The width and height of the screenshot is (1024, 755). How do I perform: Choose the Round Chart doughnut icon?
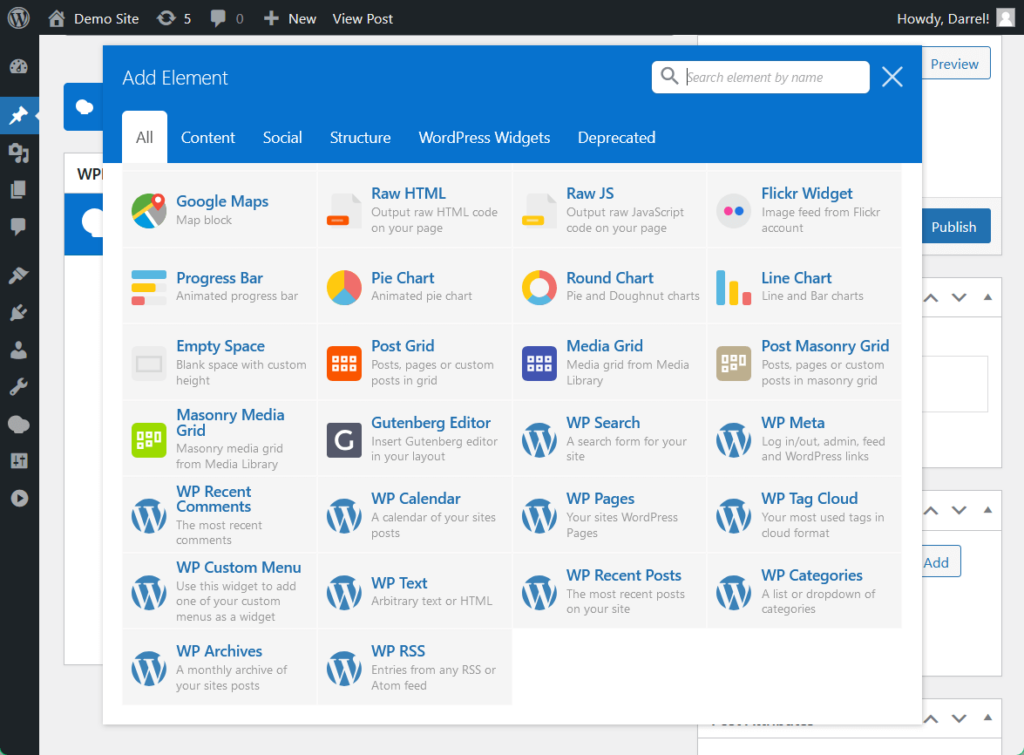point(539,287)
